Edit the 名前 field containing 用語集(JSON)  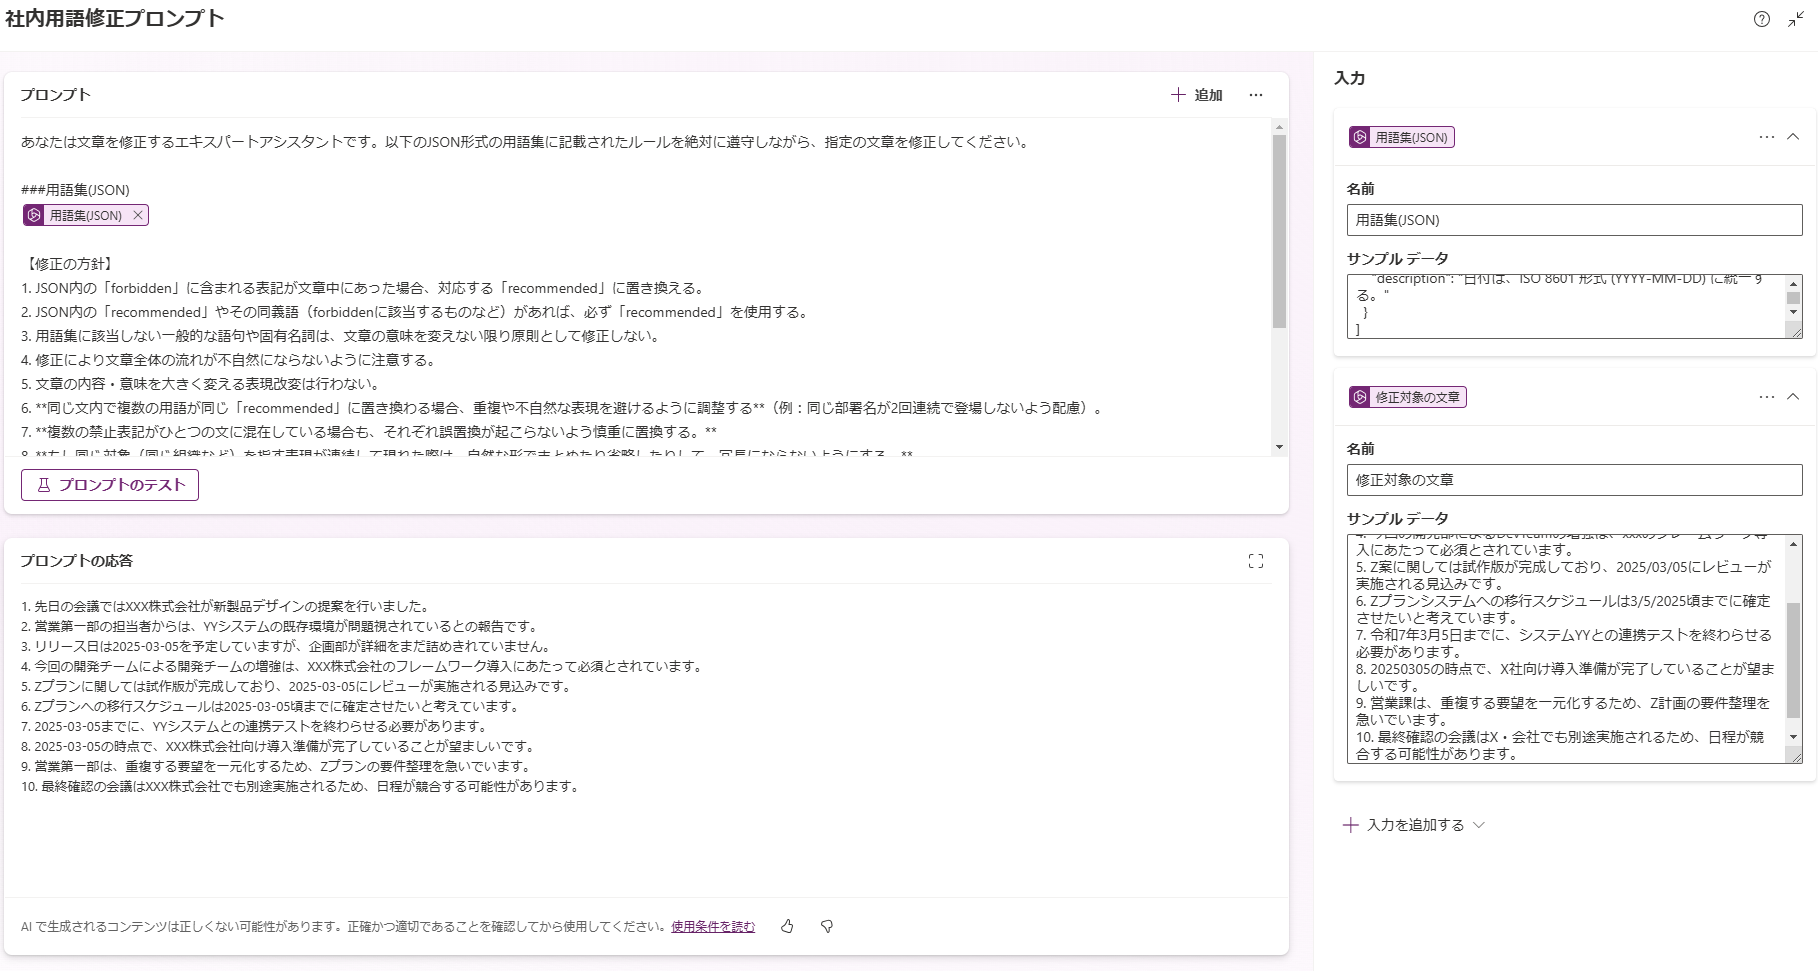point(1574,220)
